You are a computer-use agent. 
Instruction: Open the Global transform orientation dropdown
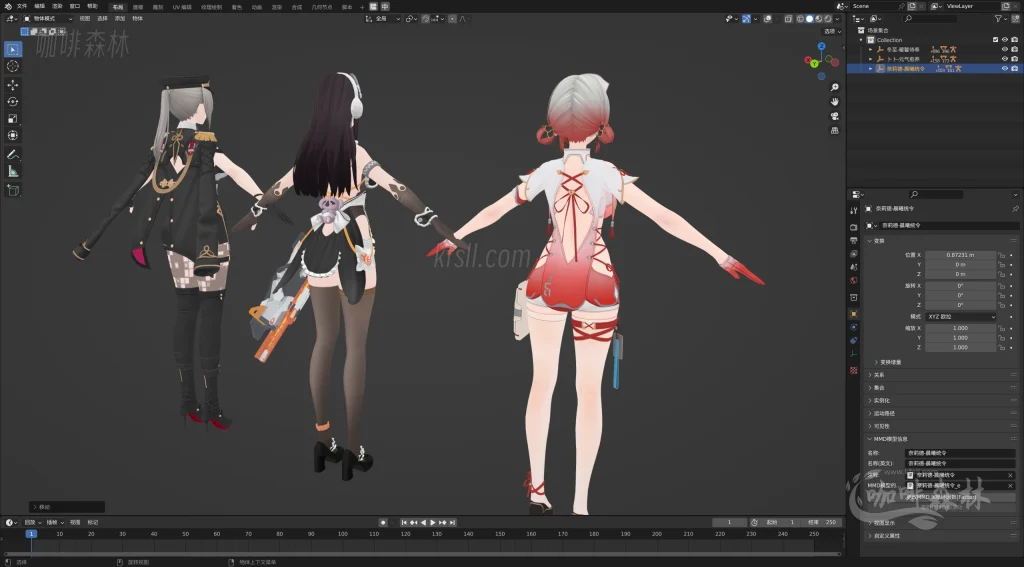coord(383,19)
